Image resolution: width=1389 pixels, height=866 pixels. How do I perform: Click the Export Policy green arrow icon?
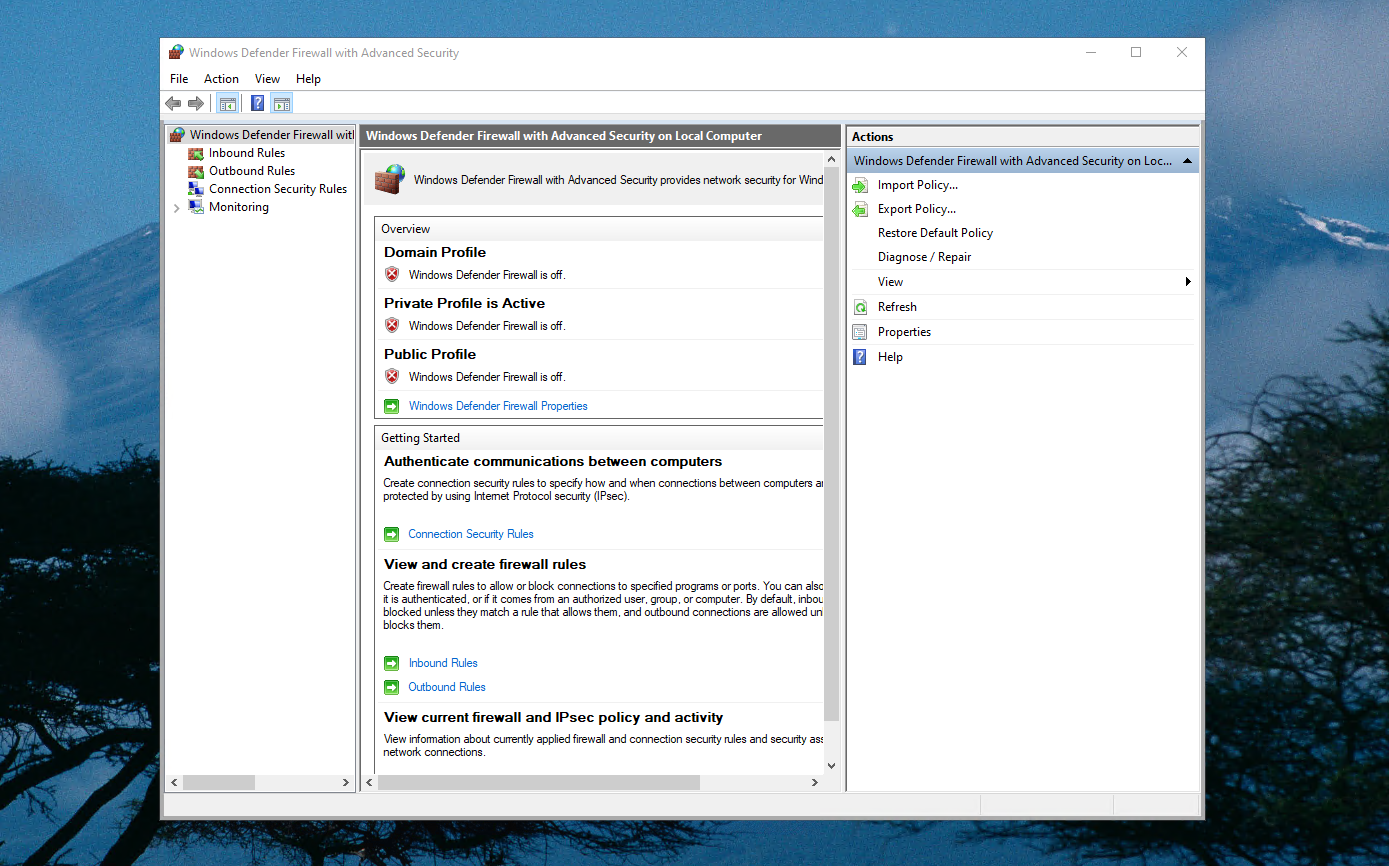[860, 209]
